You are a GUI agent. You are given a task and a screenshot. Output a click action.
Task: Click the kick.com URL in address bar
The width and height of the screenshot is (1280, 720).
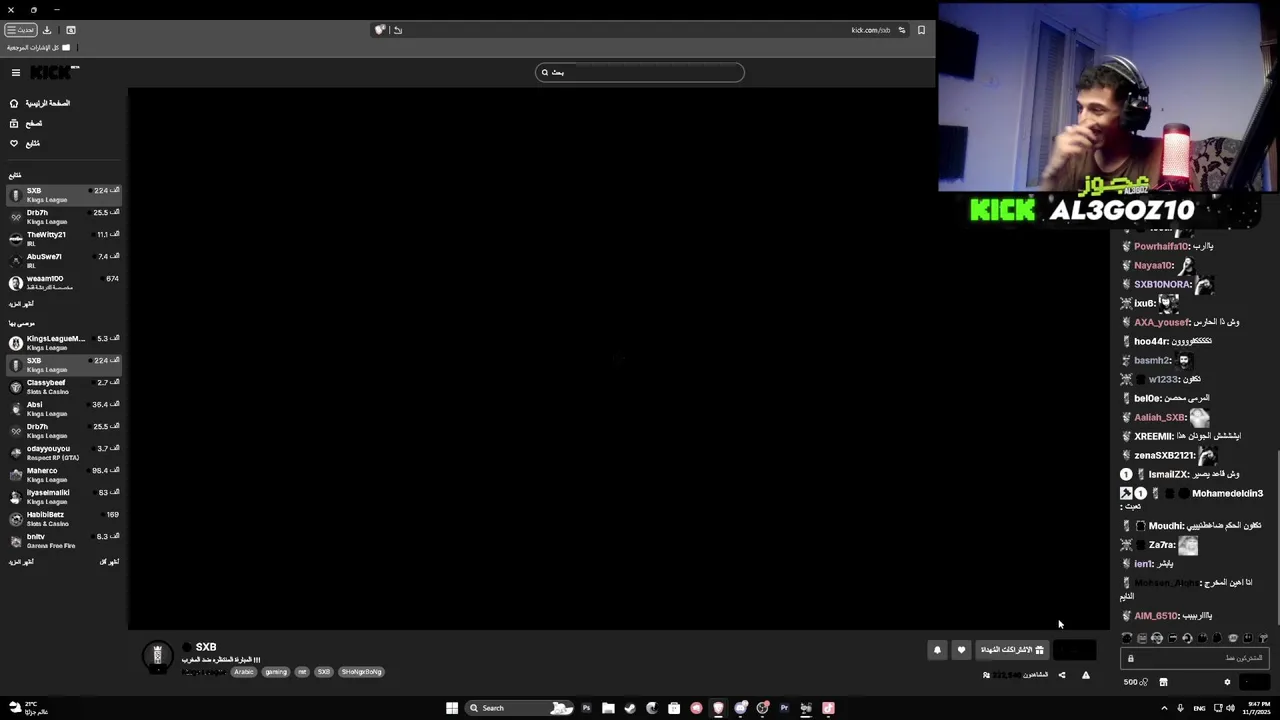[x=870, y=30]
